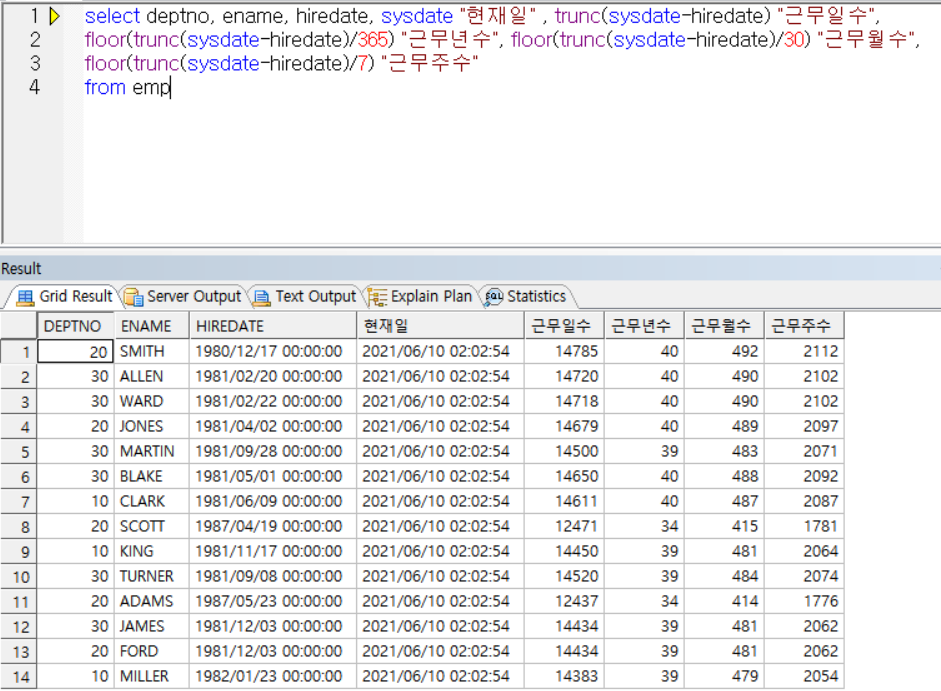Click the Text Output tab icon
Viewport: 941px width, 691px height.
click(x=262, y=297)
